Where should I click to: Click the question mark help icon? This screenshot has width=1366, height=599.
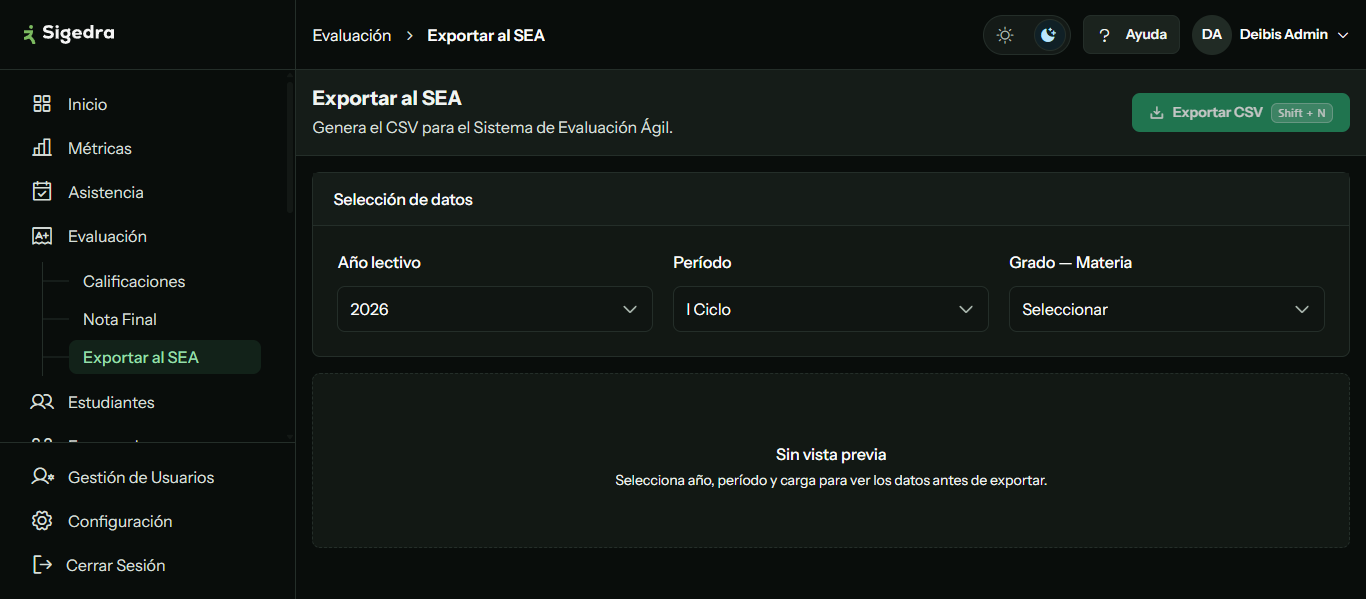click(x=1104, y=35)
